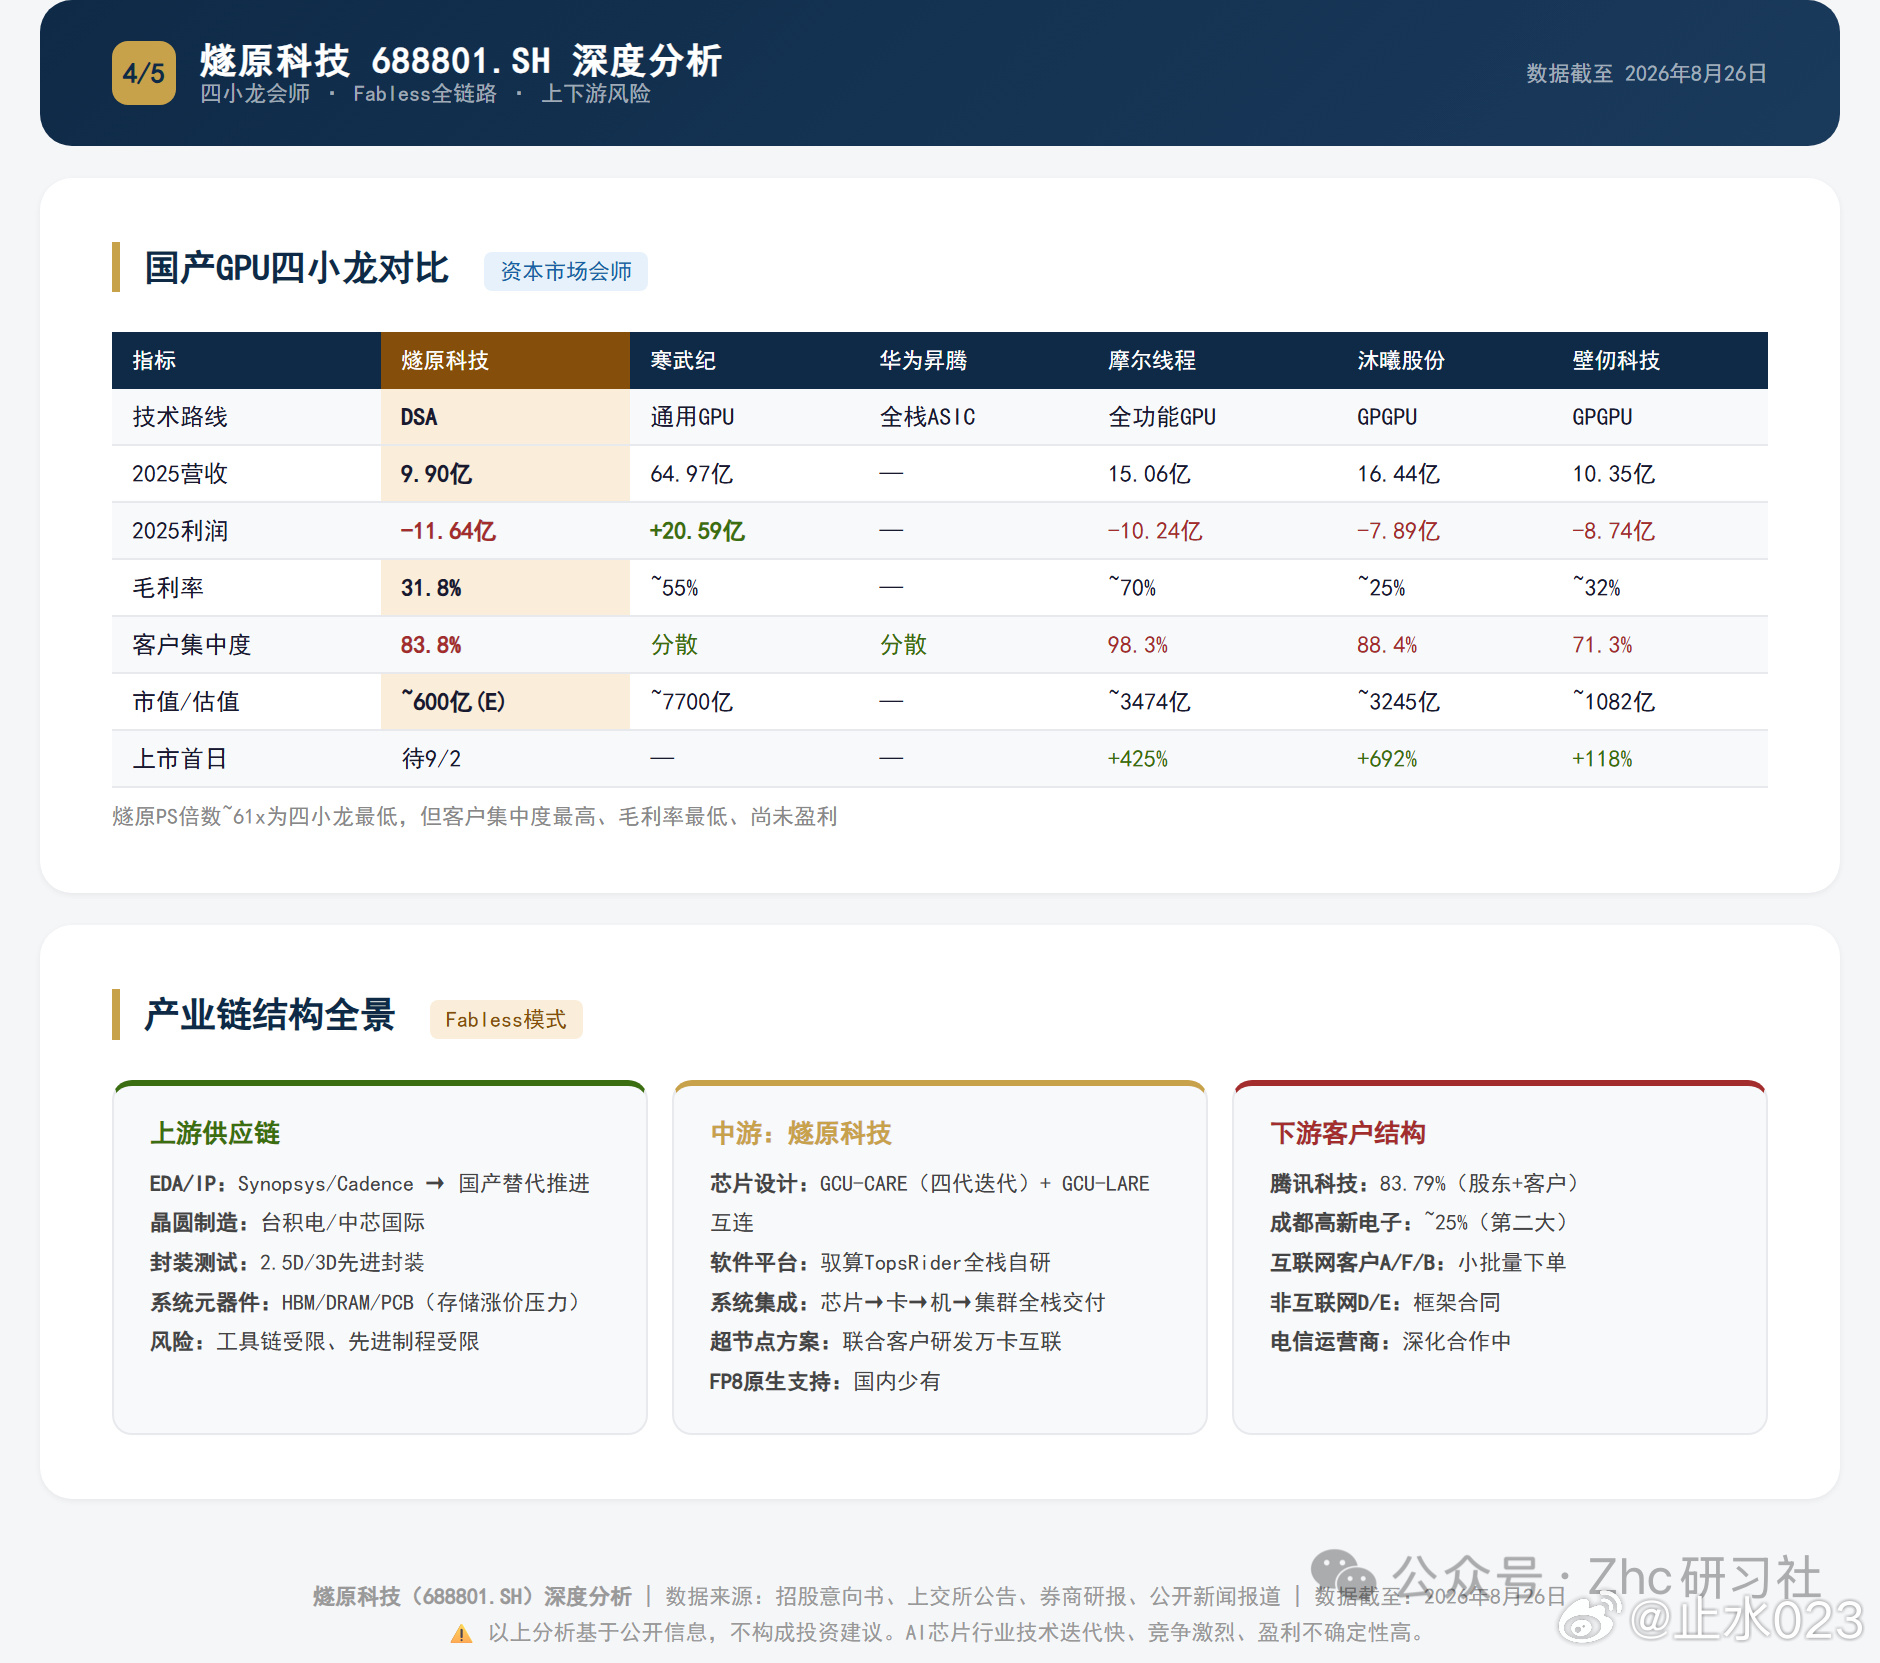This screenshot has width=1880, height=1663.
Task: Click the ~3245亿 valuation value
Action: 1398,702
